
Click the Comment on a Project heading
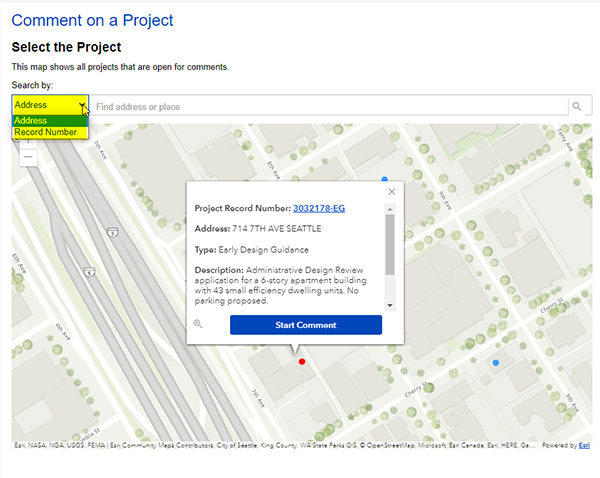(x=92, y=20)
